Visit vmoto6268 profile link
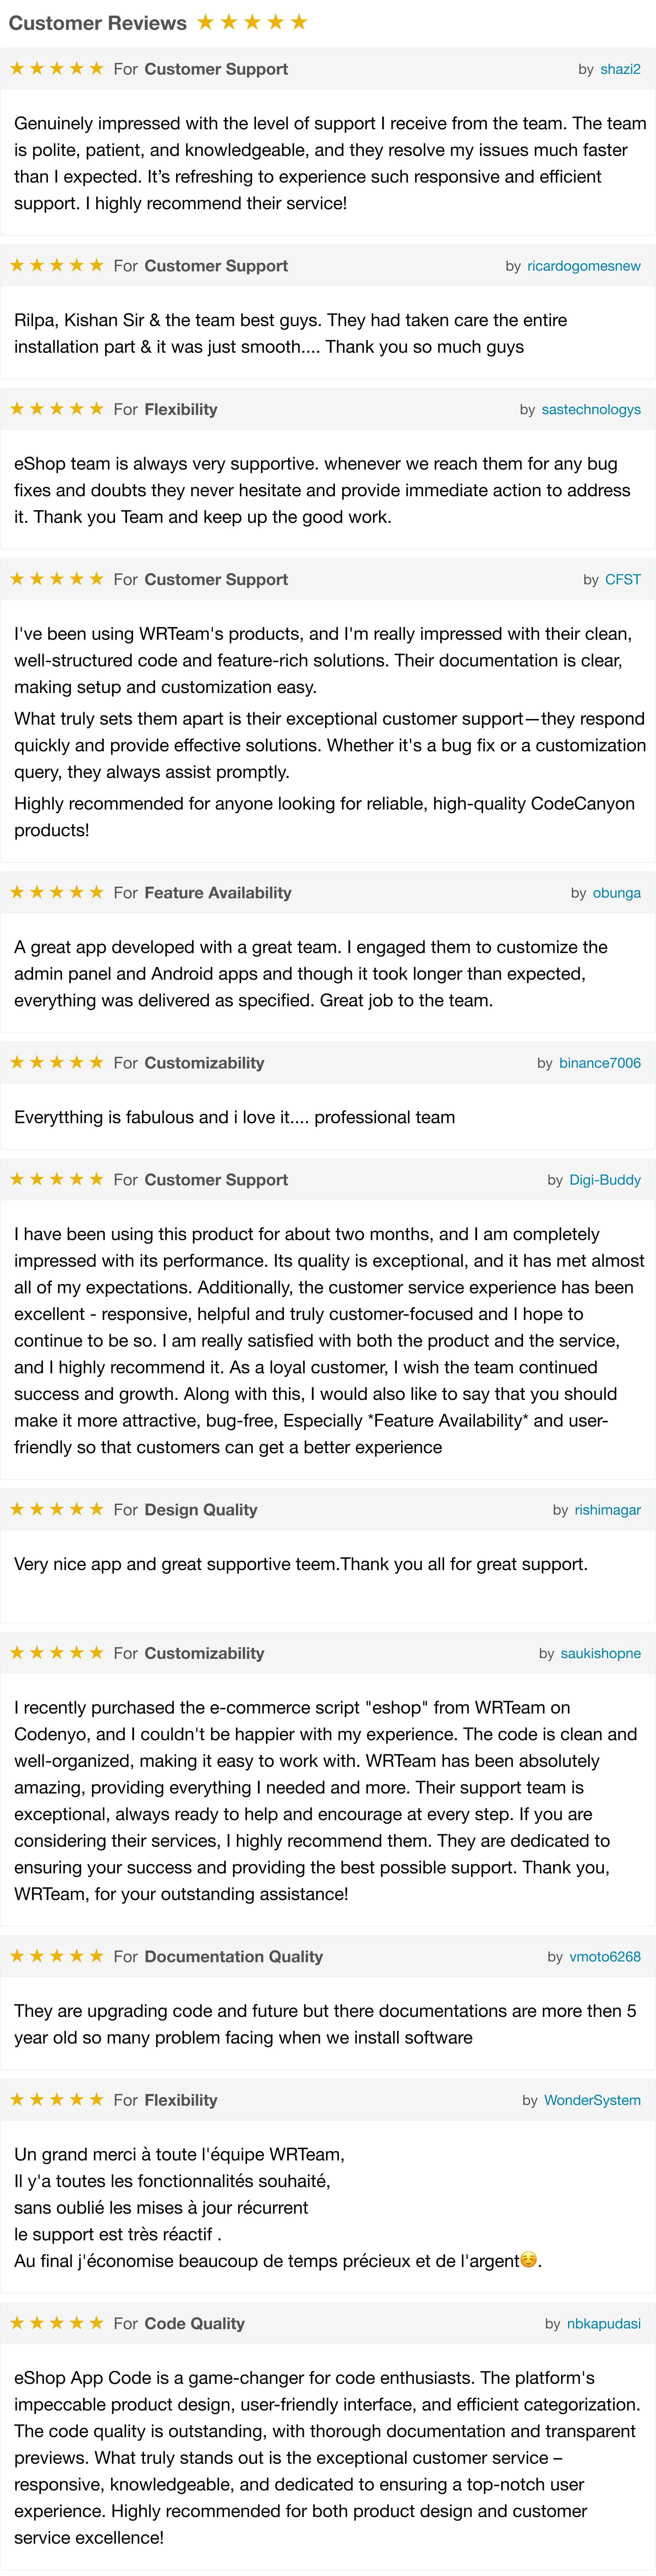Image resolution: width=656 pixels, height=2576 pixels. (605, 1956)
